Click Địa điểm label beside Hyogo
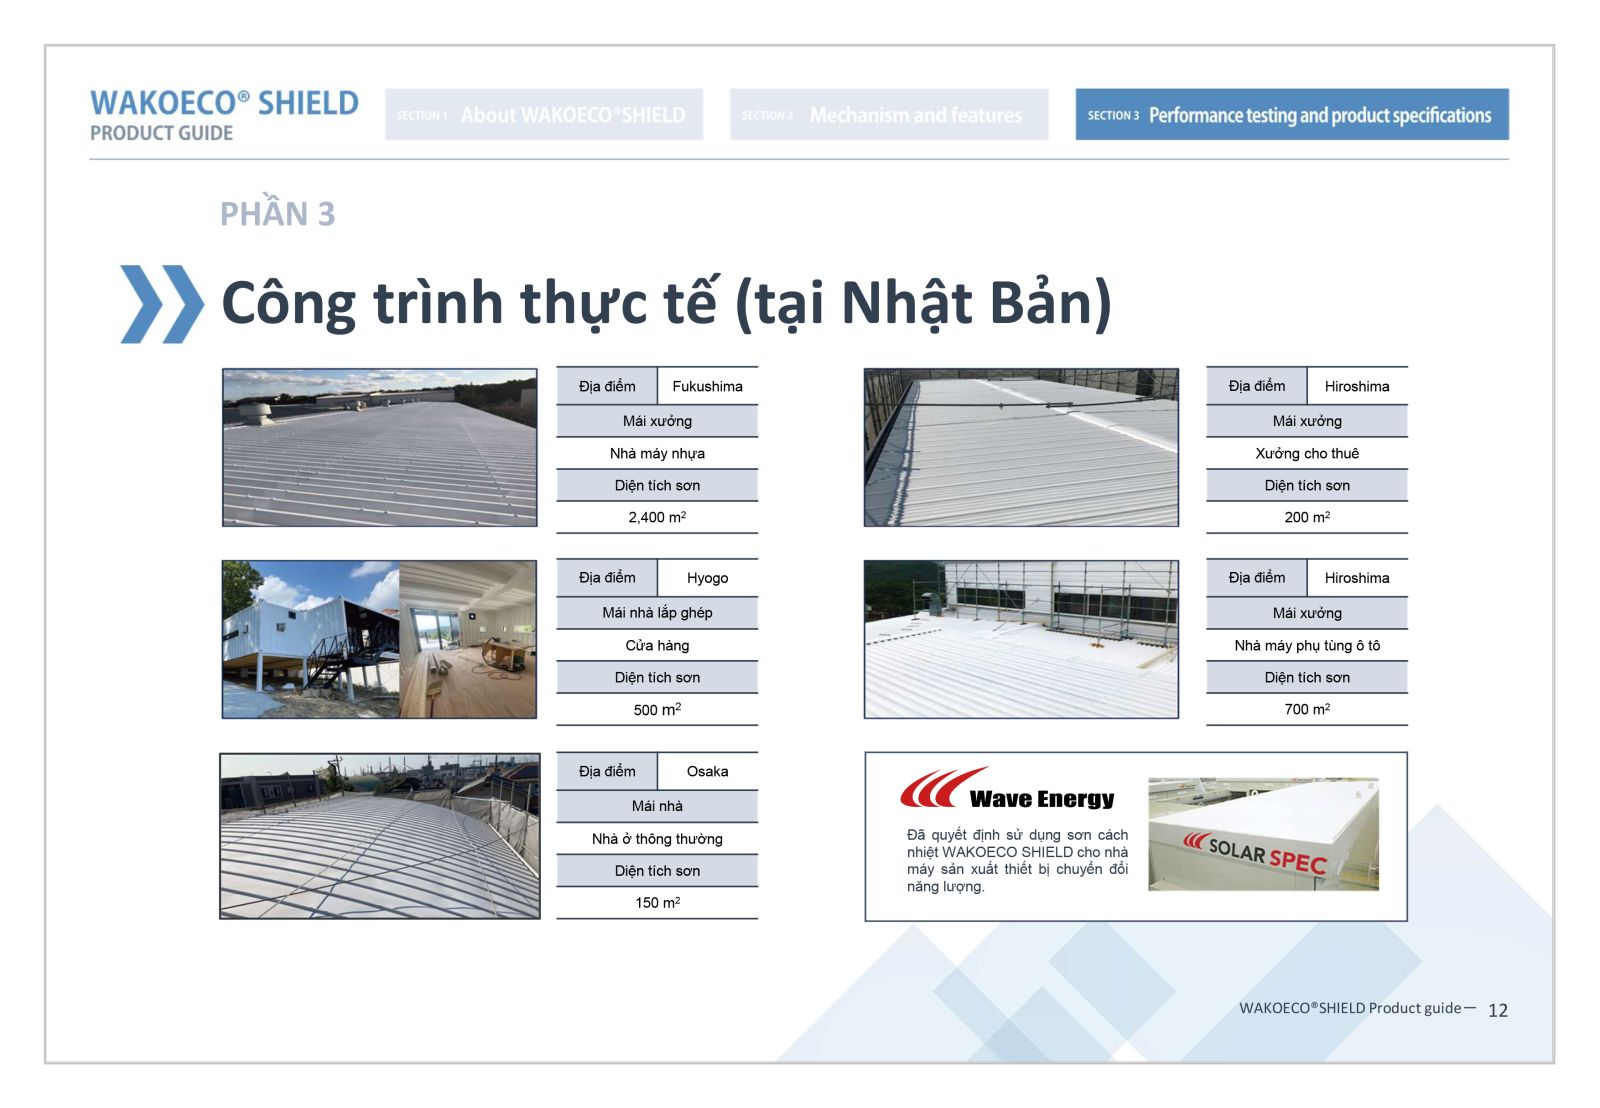The image size is (1600, 1108). click(607, 578)
